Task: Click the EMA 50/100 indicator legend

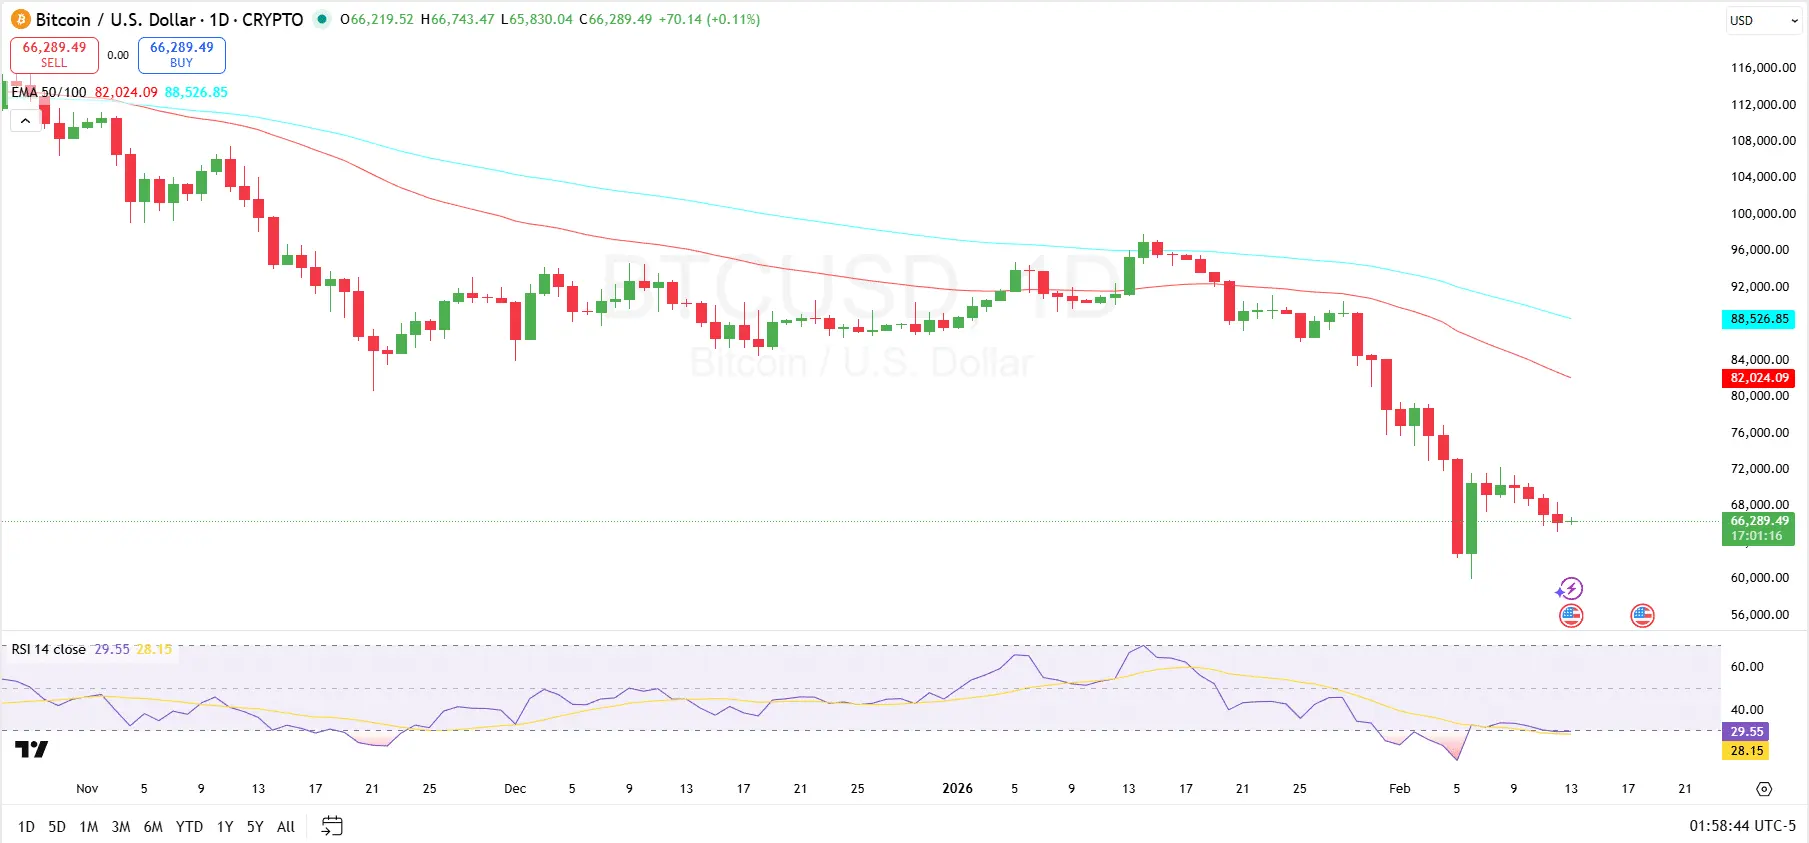Action: [49, 92]
